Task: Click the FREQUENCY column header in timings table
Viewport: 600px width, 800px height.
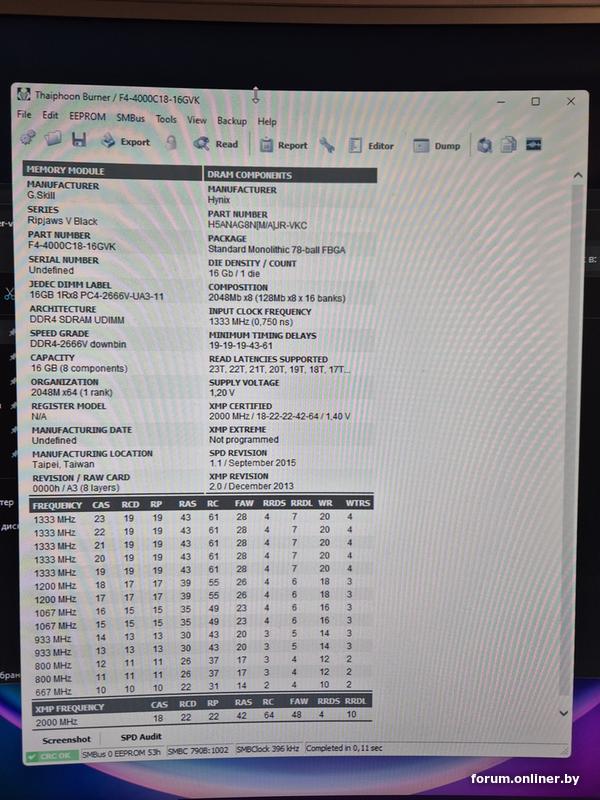Action: point(57,506)
